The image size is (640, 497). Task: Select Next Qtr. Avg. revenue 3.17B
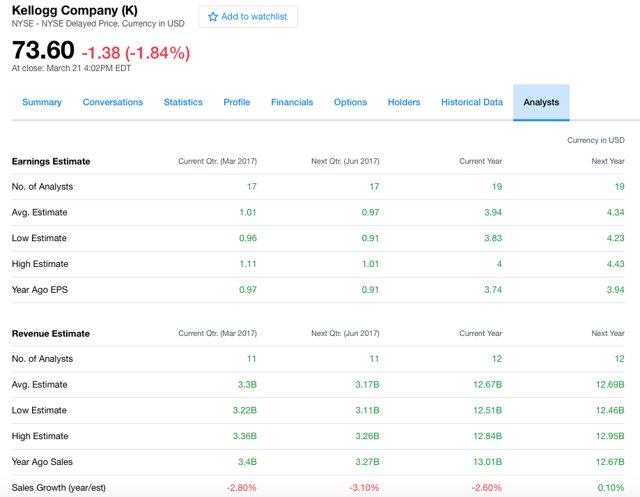367,384
